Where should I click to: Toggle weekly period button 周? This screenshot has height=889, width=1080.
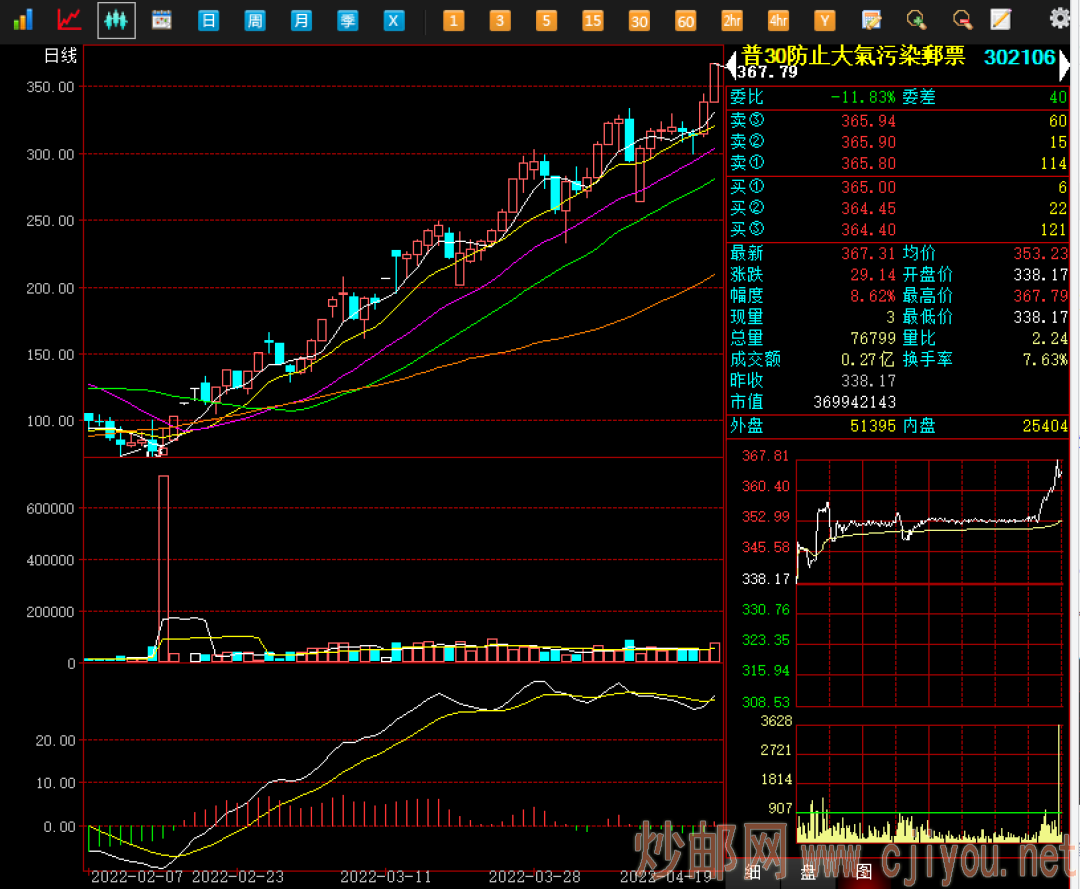point(255,20)
